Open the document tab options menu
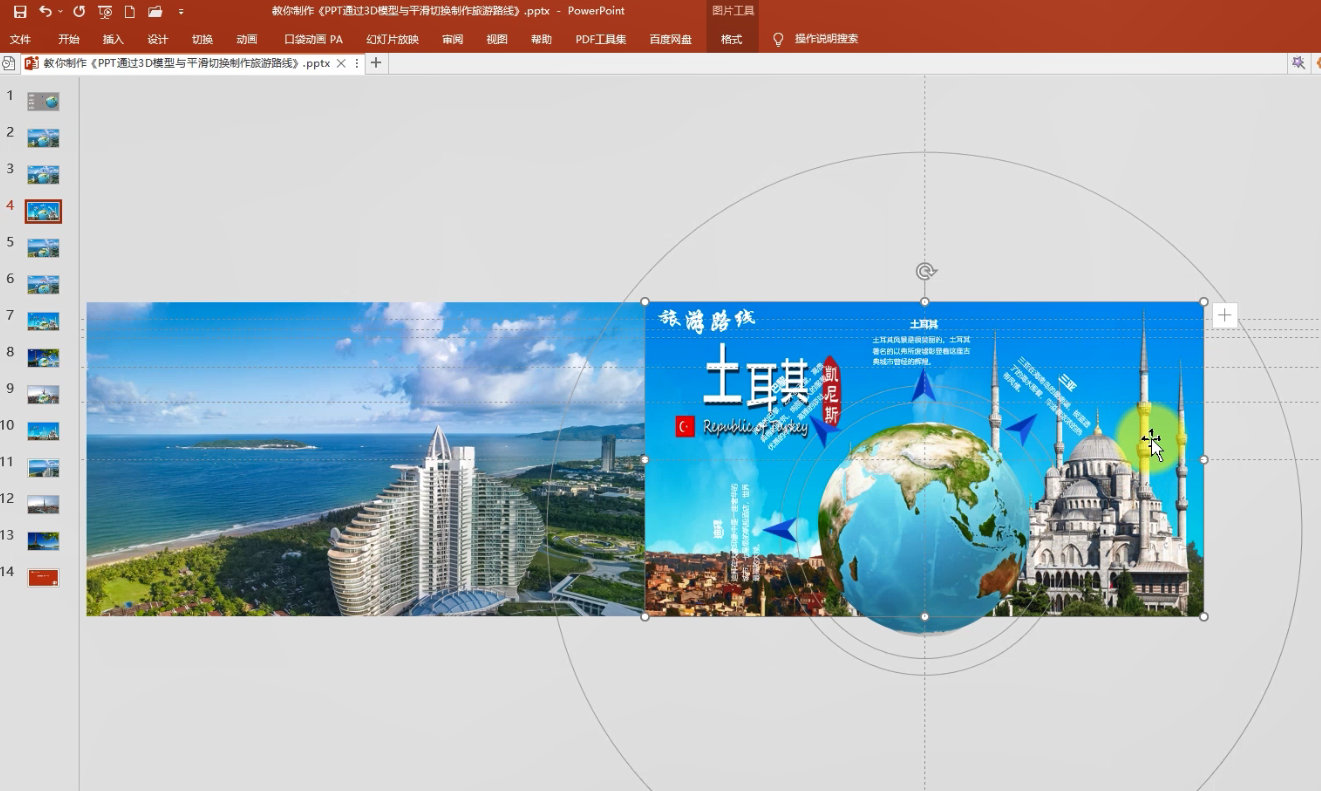 357,63
